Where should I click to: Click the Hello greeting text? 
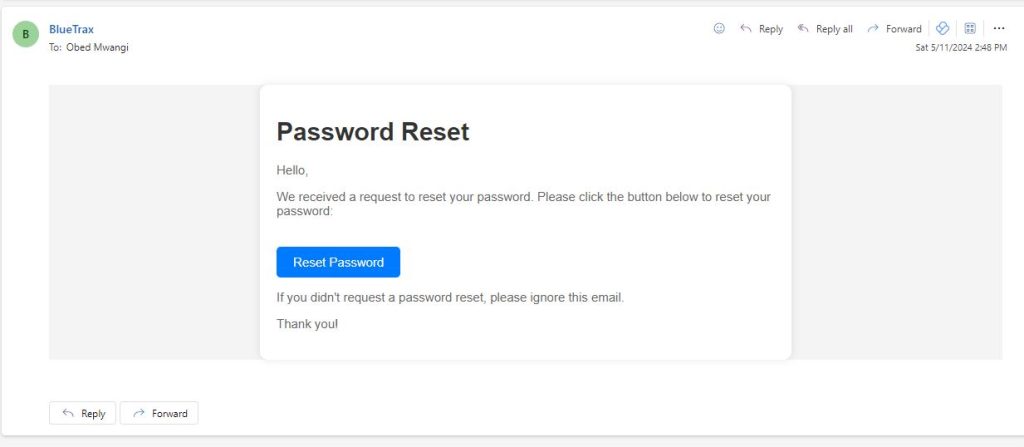292,170
